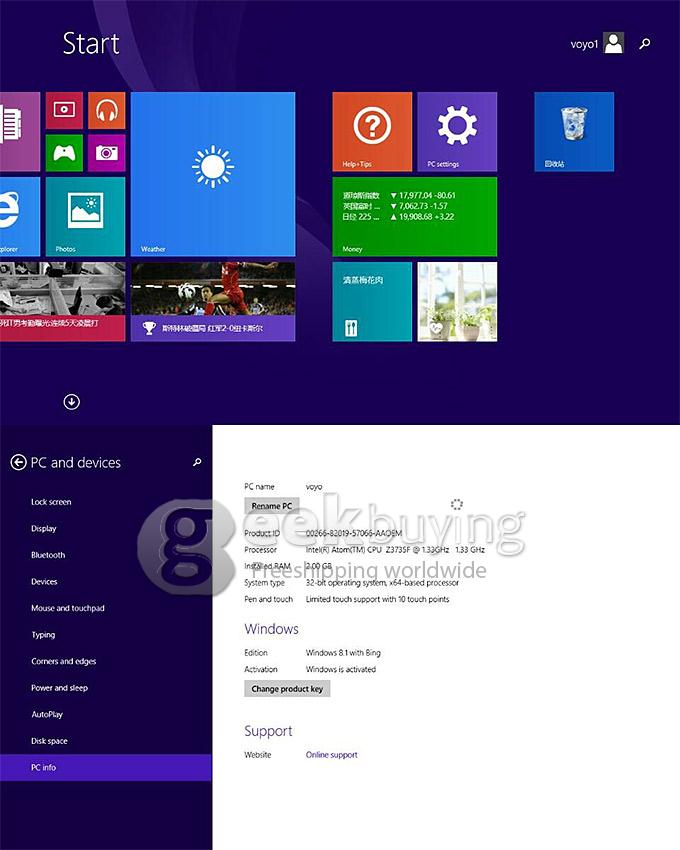
Task: Click the Windows is activated text
Action: (x=341, y=669)
